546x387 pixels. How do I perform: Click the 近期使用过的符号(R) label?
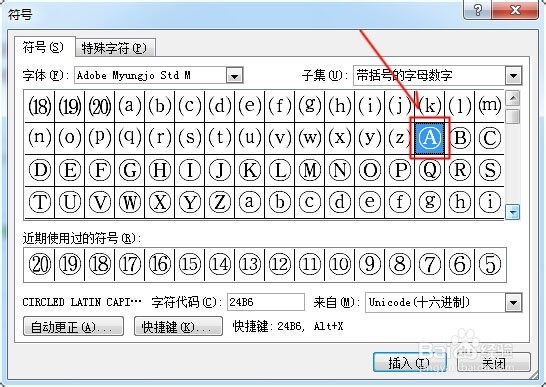(x=82, y=238)
